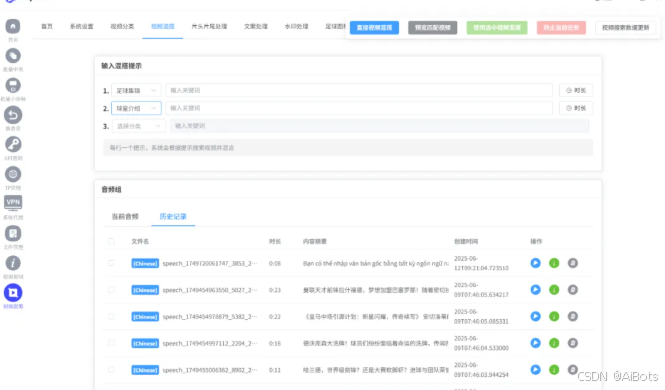Check the speech_1749454978879 row checkbox
Image resolution: width=665 pixels, height=390 pixels.
[111, 316]
